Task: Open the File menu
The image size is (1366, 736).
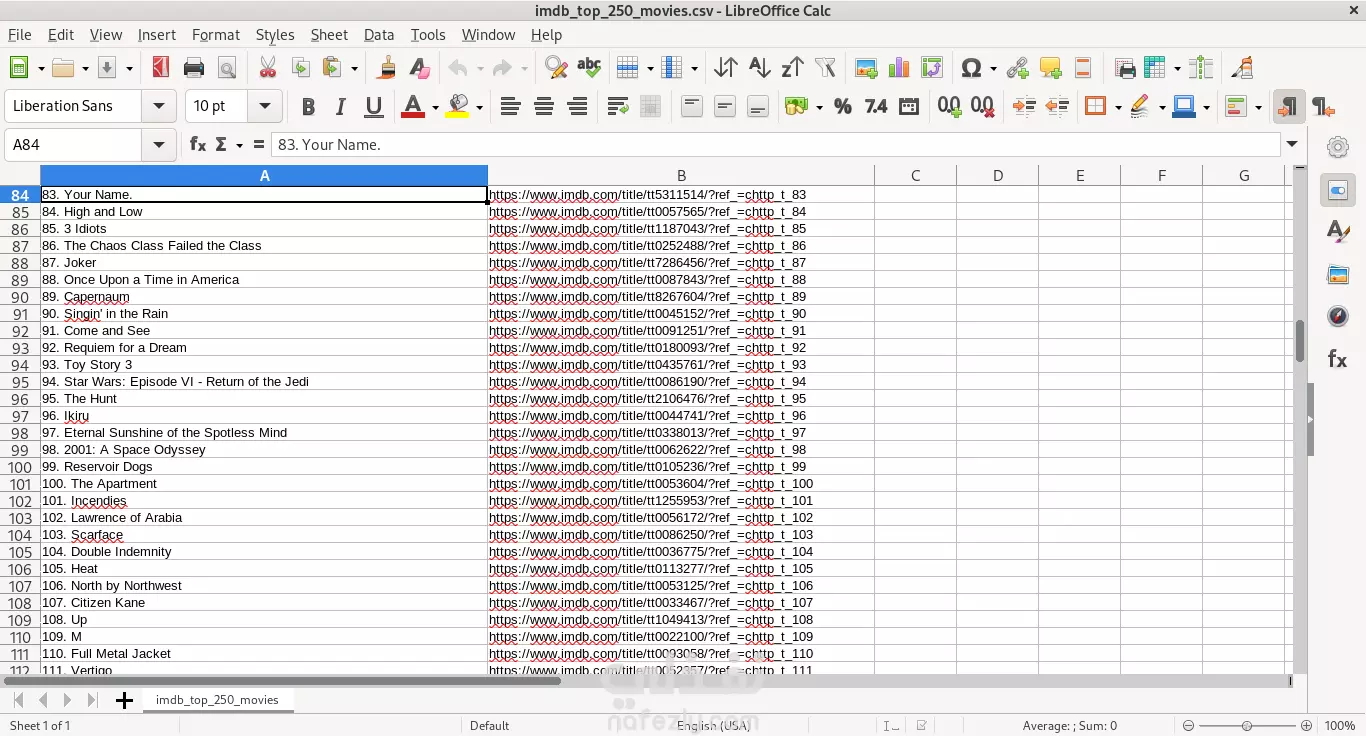Action: 20,34
